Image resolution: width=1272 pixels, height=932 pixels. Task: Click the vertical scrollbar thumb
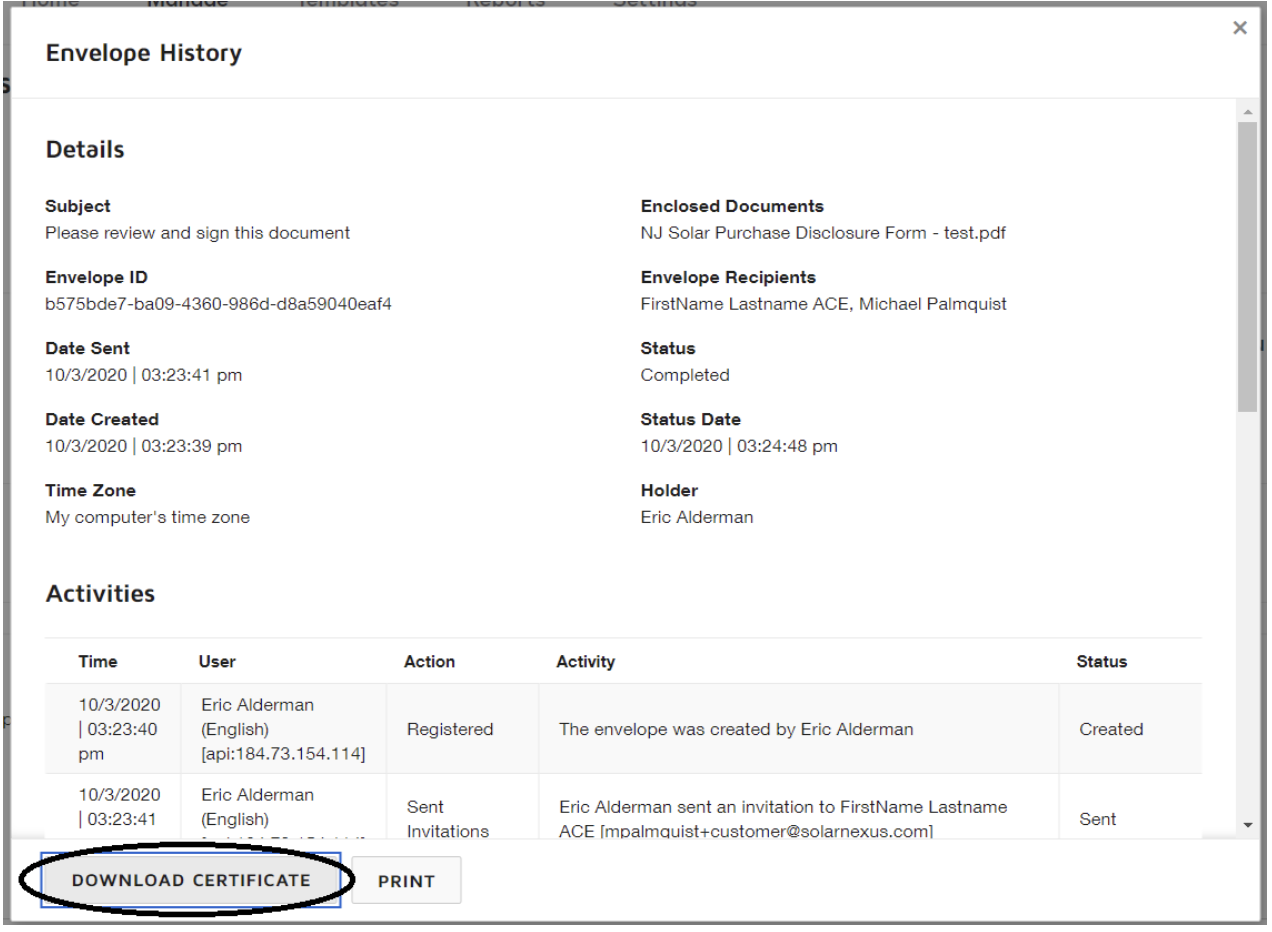click(x=1246, y=265)
